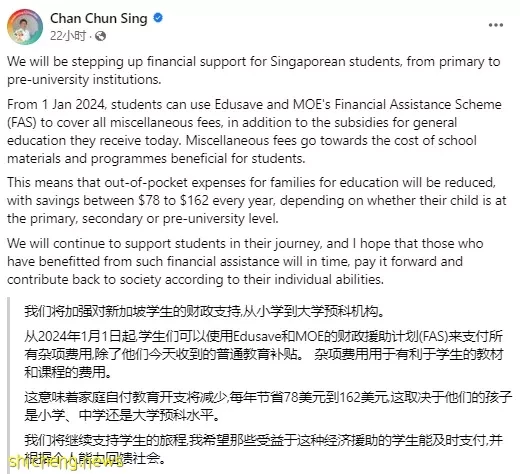Click paragraph starting "We will continue to support"
This screenshot has width=520, height=474.
[245, 261]
